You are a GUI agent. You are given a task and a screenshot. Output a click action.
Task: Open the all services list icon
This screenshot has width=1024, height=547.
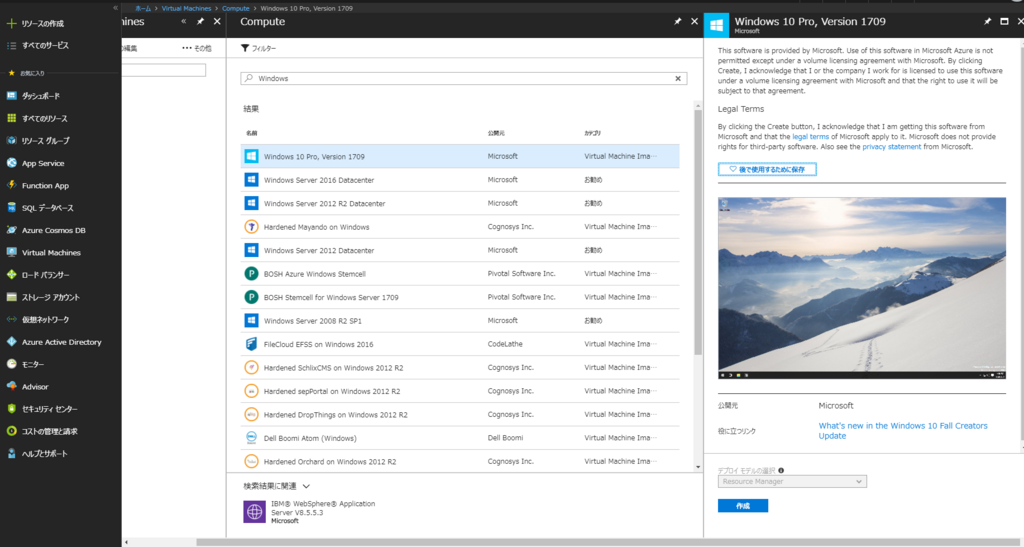coord(11,46)
